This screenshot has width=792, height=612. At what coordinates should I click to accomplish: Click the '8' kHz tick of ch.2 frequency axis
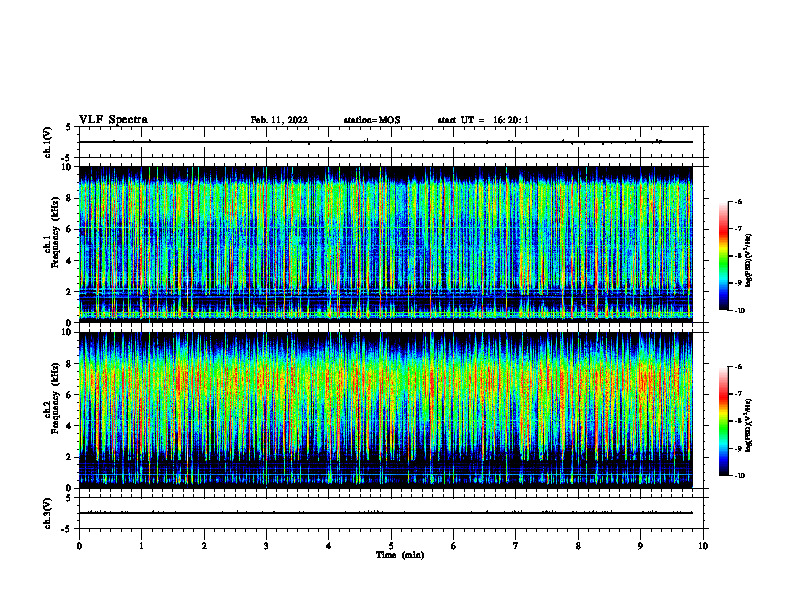(69, 364)
